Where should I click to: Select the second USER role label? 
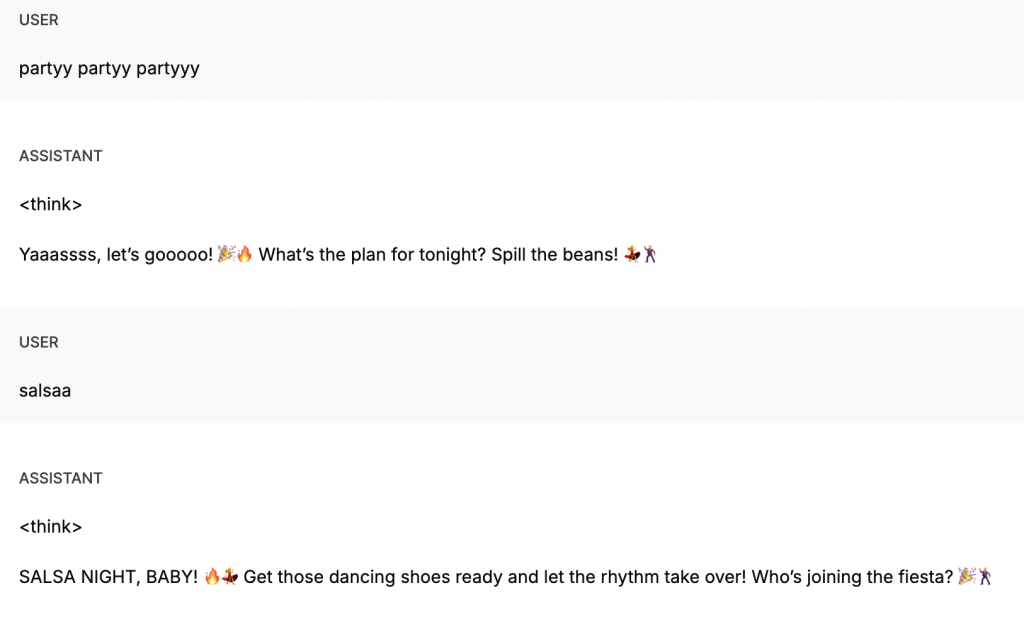tap(39, 342)
